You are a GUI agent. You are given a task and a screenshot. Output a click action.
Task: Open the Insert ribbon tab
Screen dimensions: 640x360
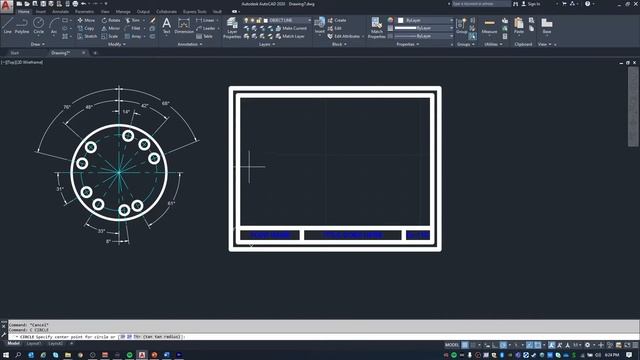tap(41, 12)
